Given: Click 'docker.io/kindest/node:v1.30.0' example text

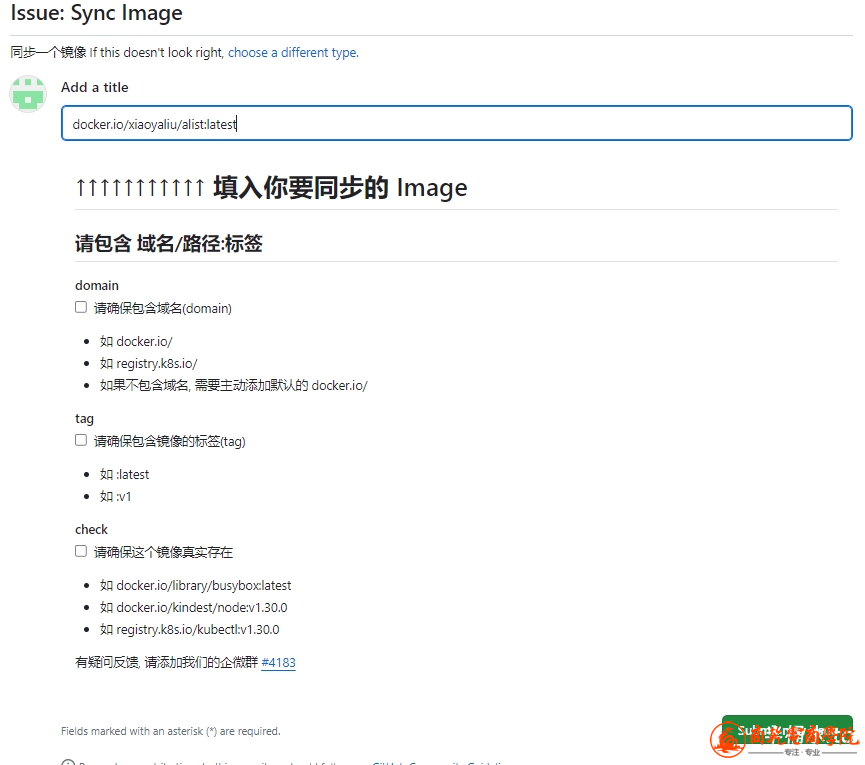Looking at the screenshot, I should pos(202,607).
